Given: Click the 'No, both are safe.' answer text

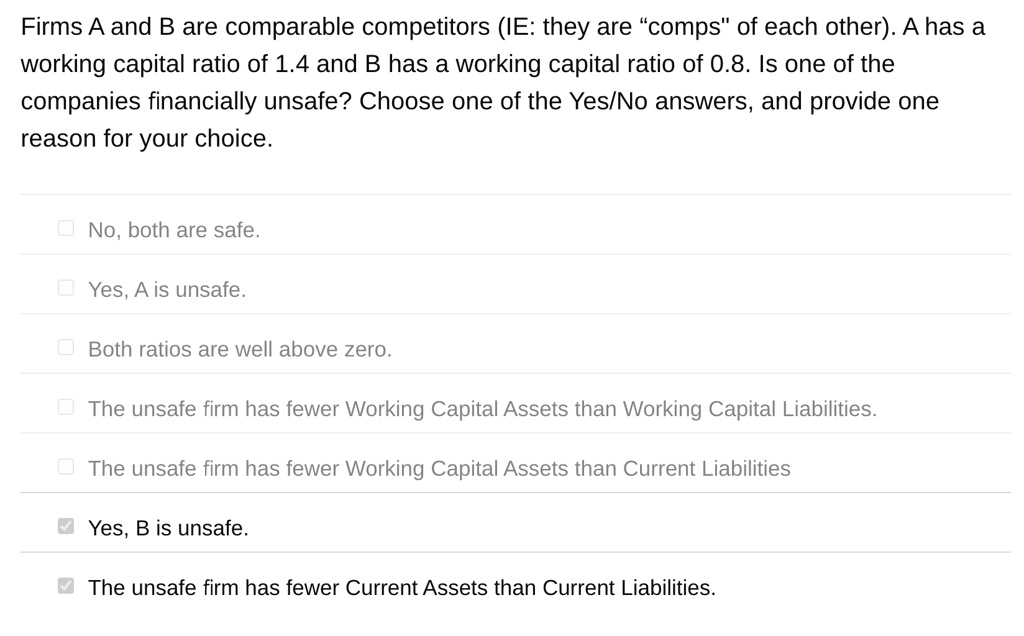Looking at the screenshot, I should point(174,230).
